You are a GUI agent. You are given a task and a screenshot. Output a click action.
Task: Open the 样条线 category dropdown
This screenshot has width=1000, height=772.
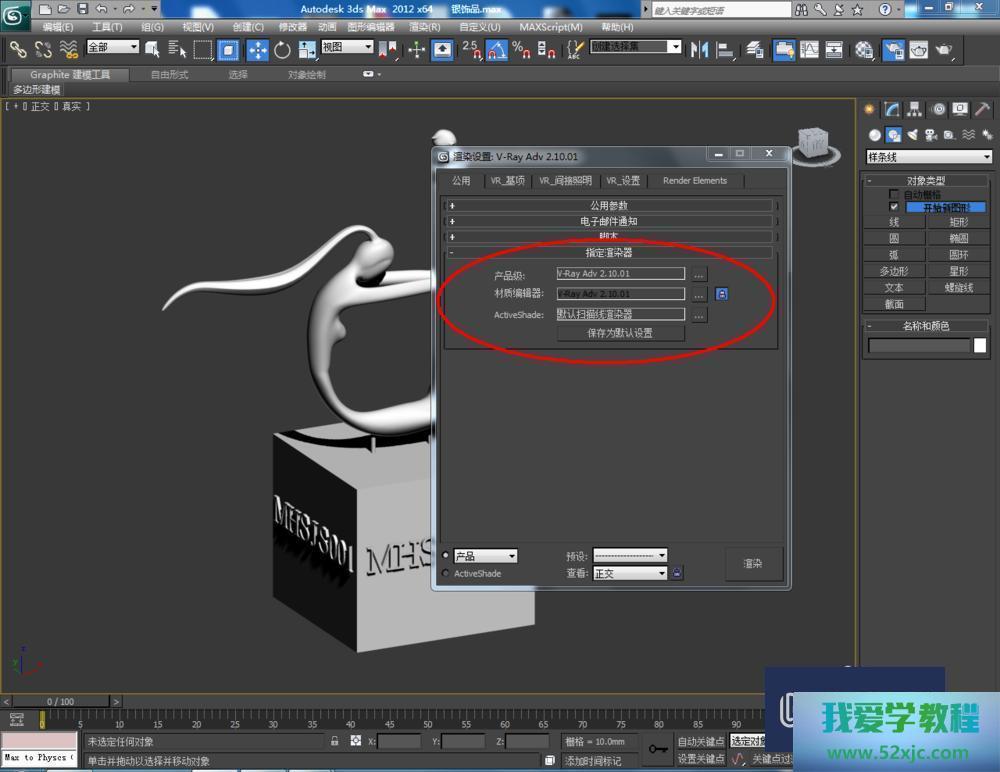929,157
